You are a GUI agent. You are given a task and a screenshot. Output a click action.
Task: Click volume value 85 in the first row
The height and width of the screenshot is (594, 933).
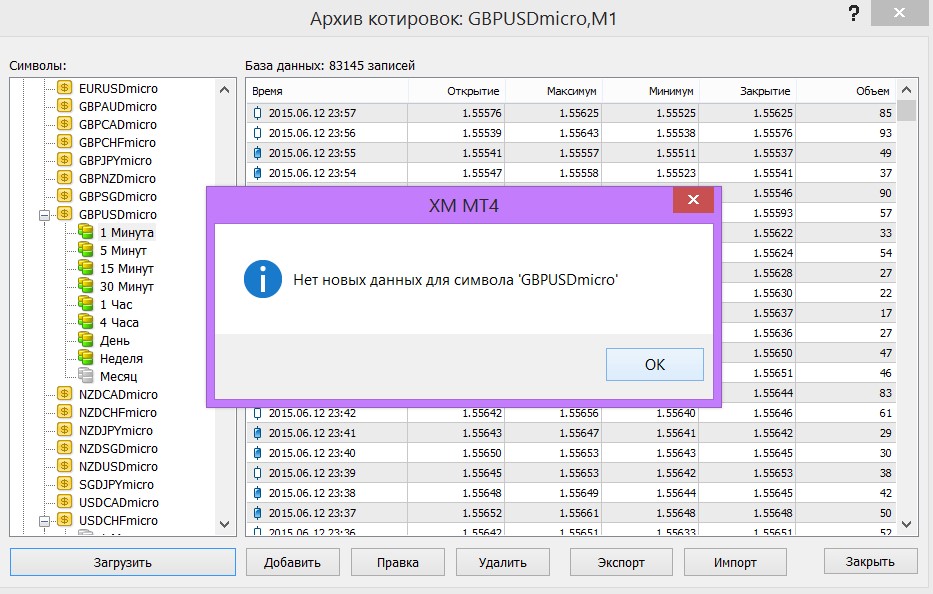tap(885, 113)
